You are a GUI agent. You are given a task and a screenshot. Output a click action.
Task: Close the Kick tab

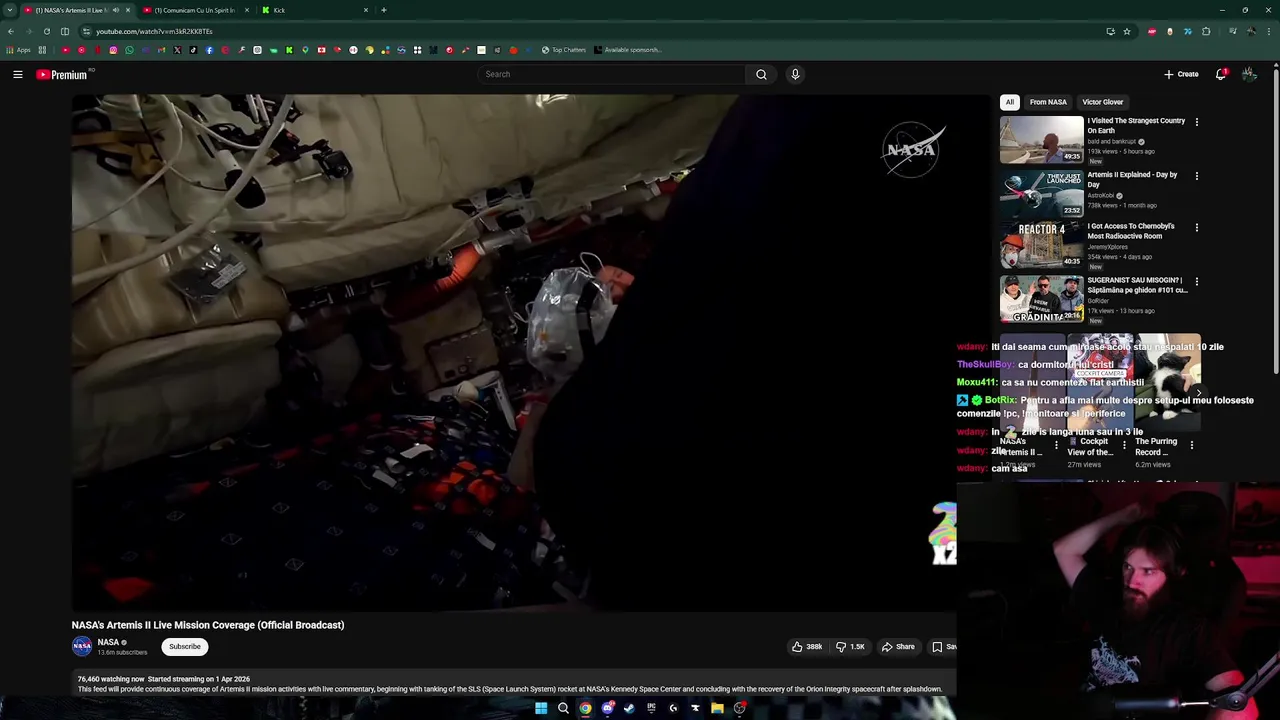coord(366,10)
